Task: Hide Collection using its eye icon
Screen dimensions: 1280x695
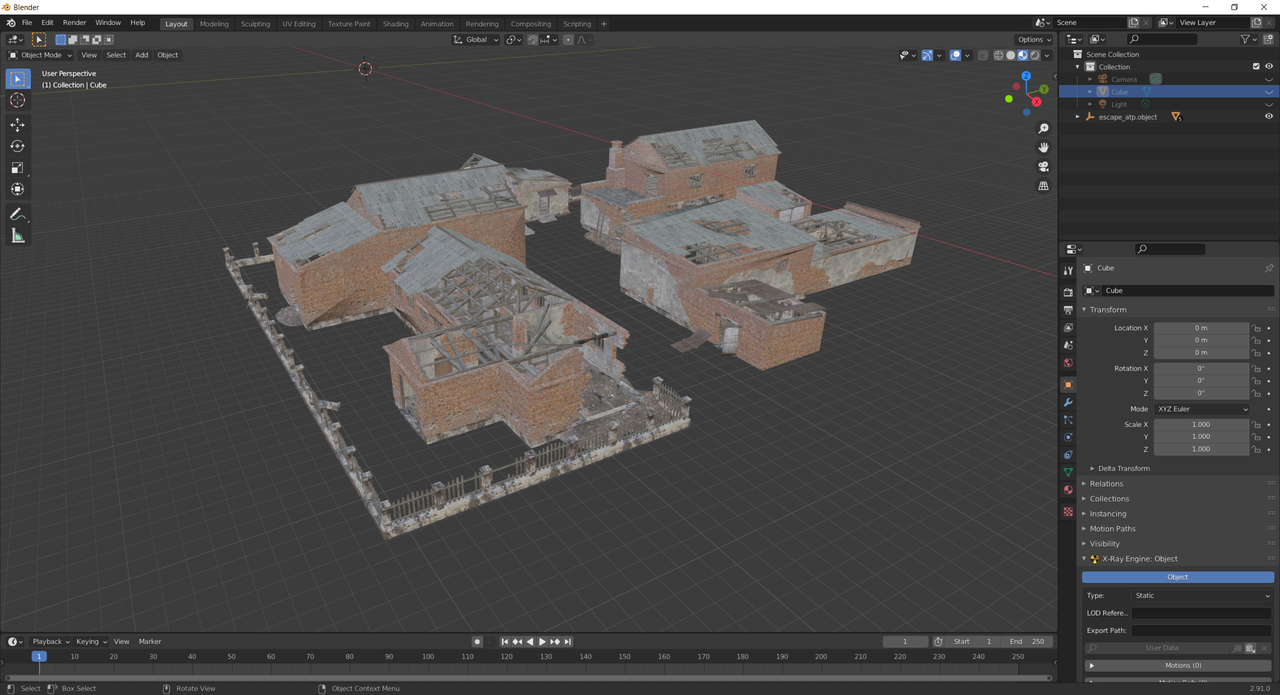Action: 1269,67
